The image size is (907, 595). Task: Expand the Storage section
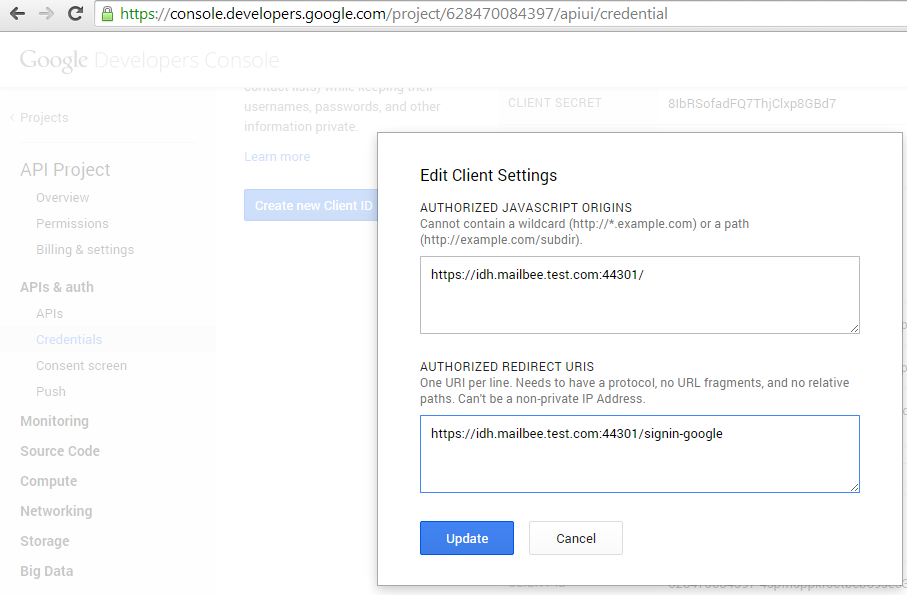tap(45, 541)
